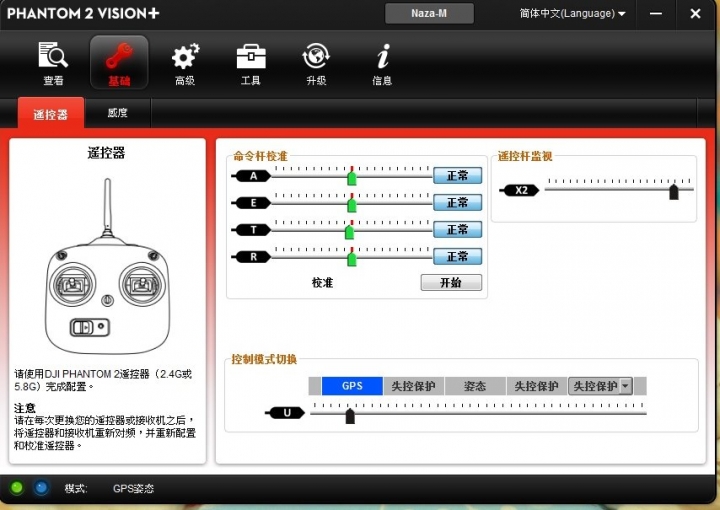720x510 pixels.
Task: Select the 失控保护 segment right of 姿态
Action: pos(536,386)
